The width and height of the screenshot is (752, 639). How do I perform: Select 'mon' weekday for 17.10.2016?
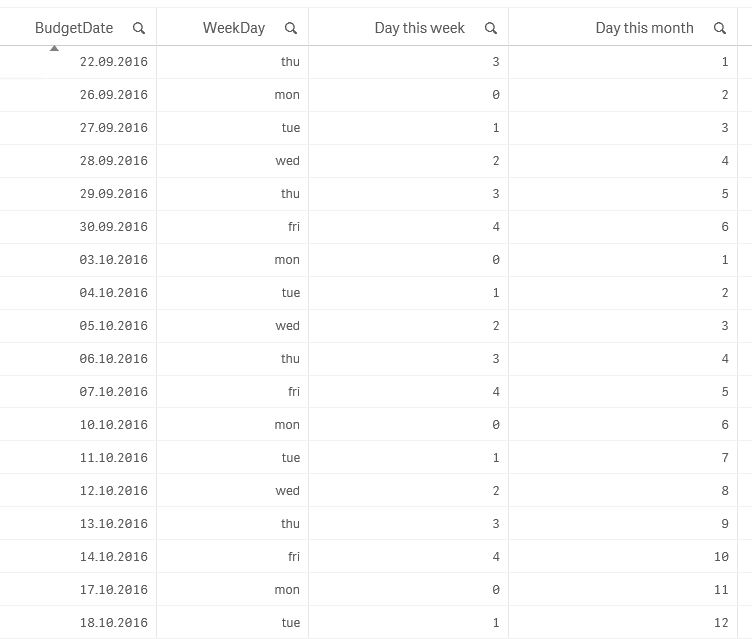click(x=287, y=590)
